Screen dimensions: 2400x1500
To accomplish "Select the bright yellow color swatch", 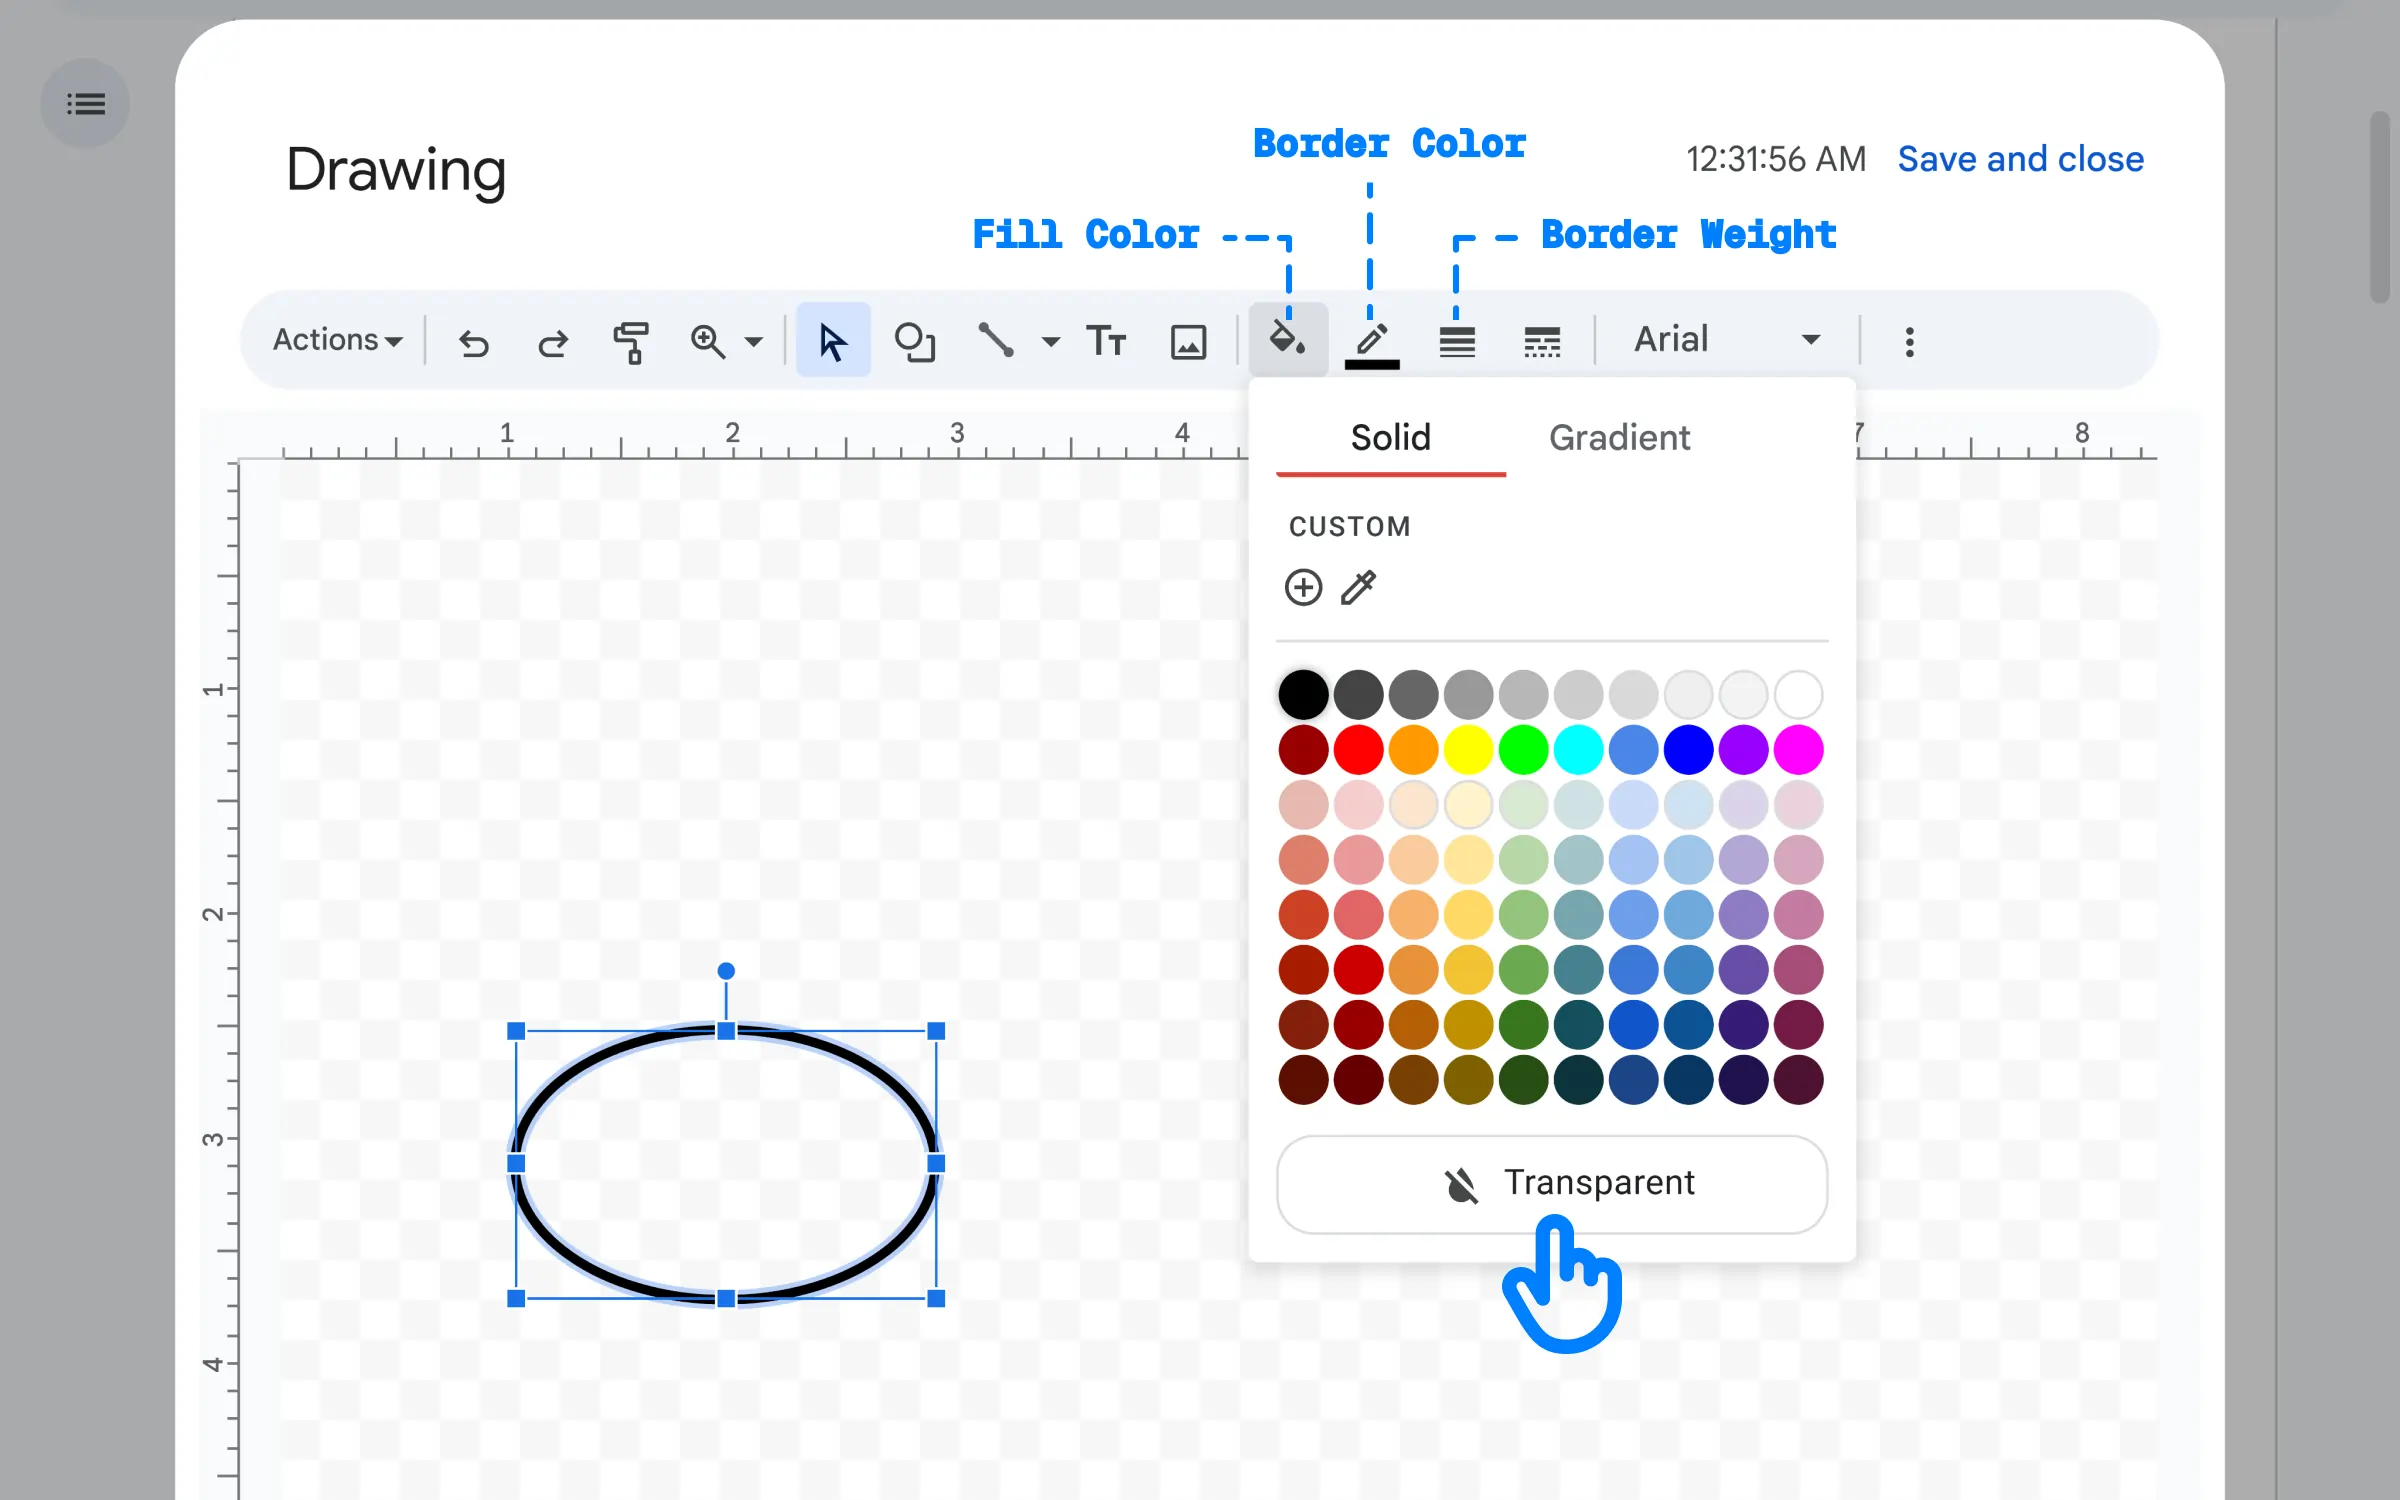I will (x=1467, y=748).
